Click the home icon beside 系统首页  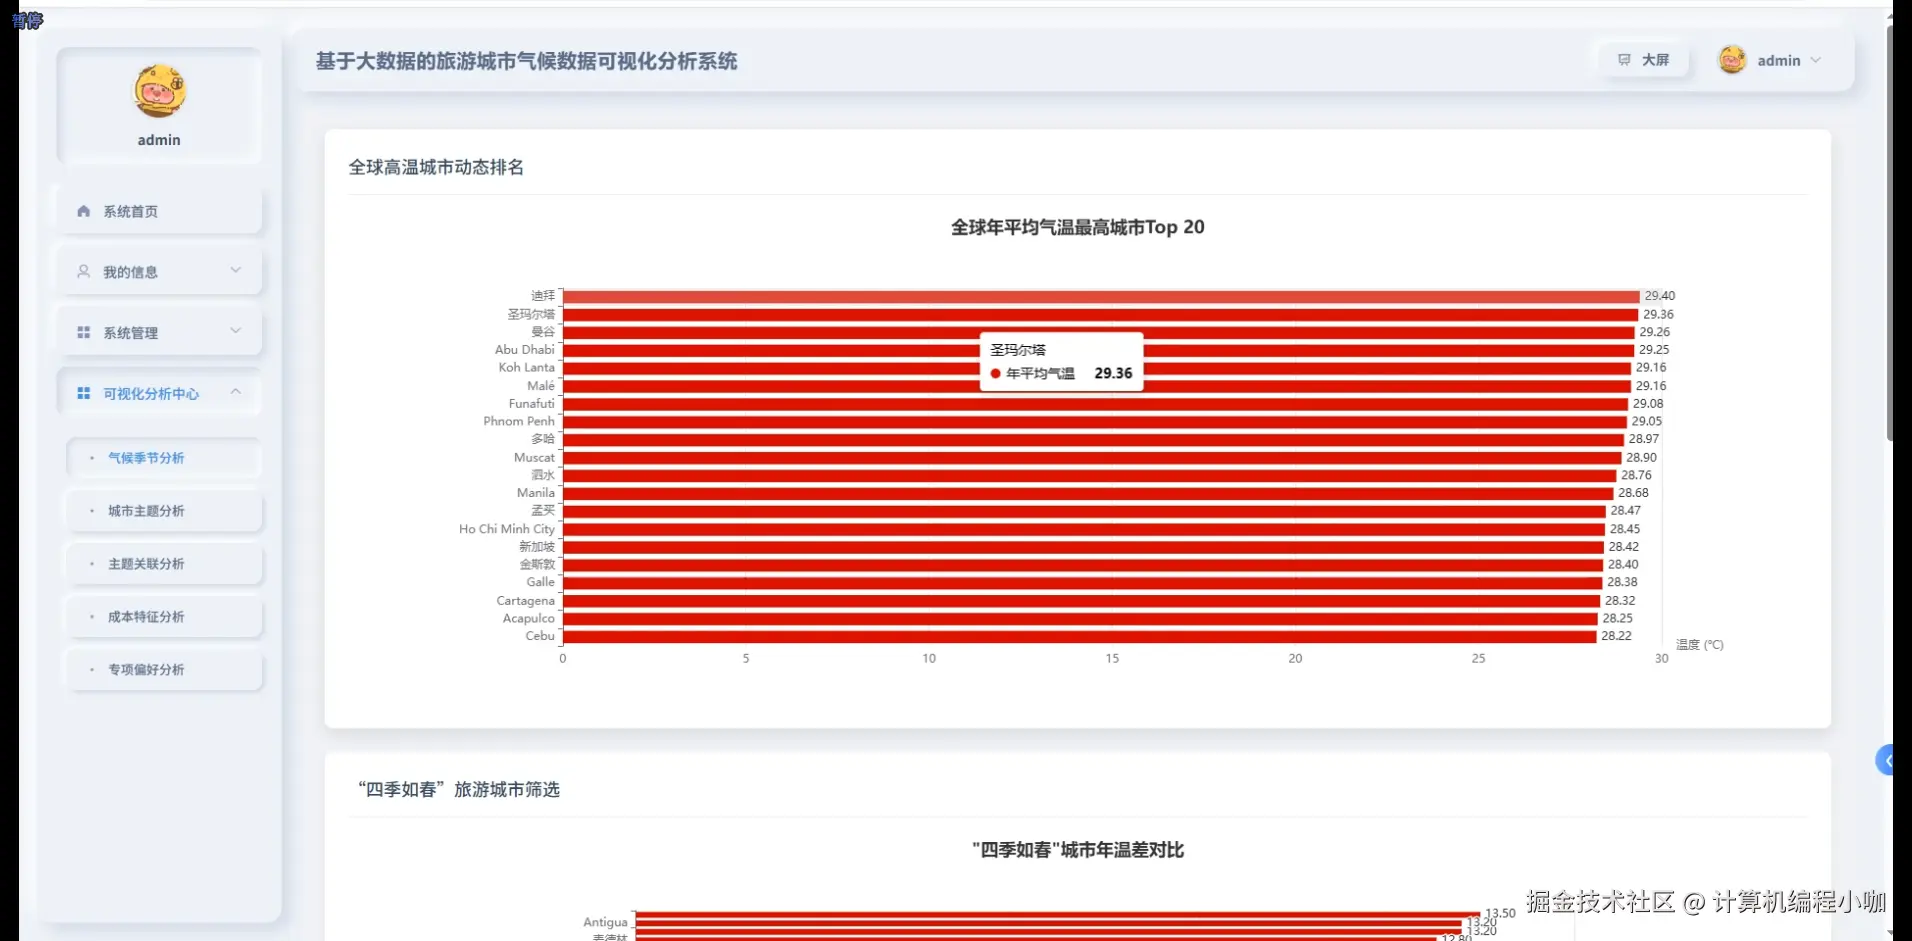(83, 211)
